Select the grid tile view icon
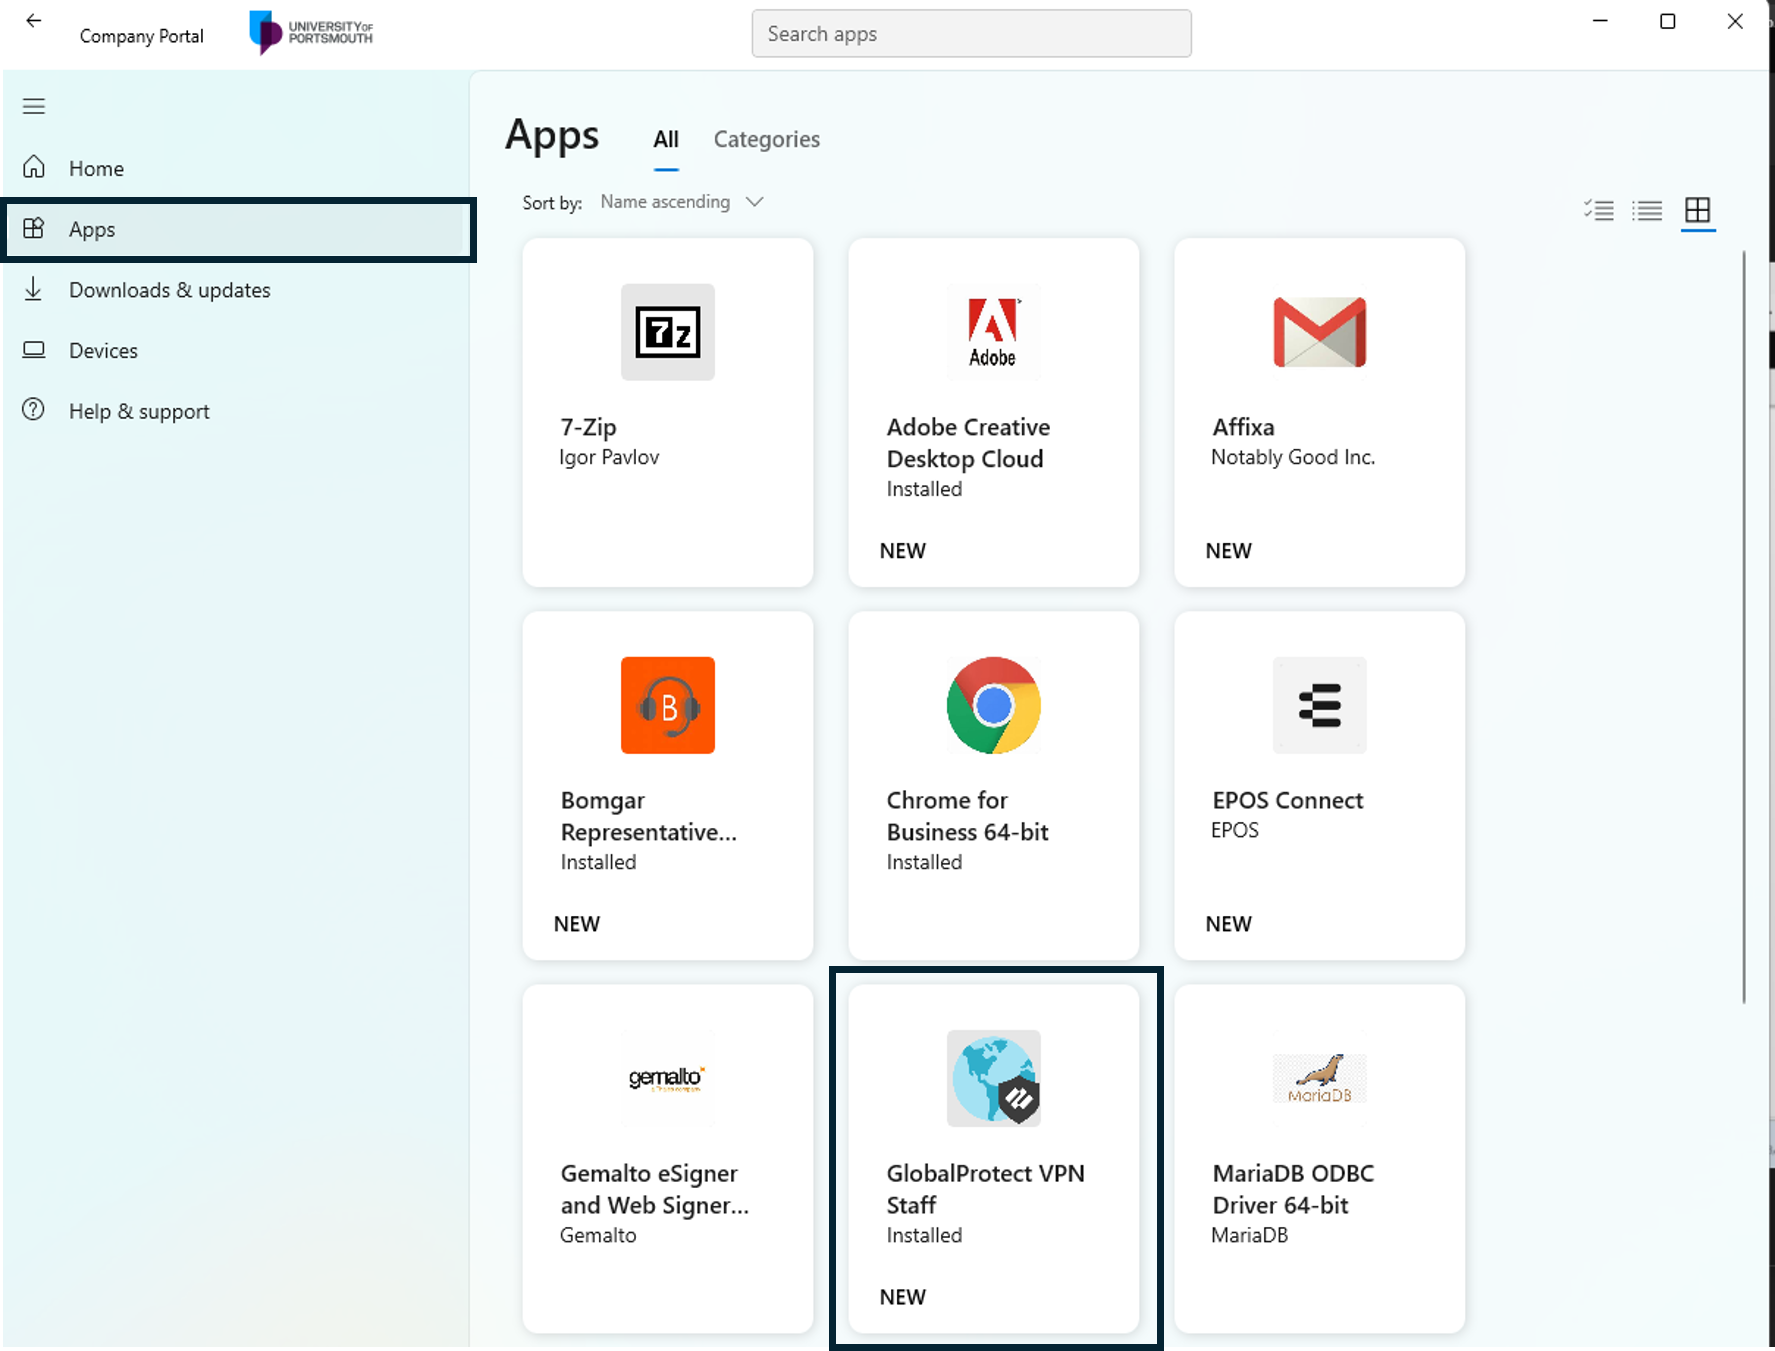 pyautogui.click(x=1698, y=210)
